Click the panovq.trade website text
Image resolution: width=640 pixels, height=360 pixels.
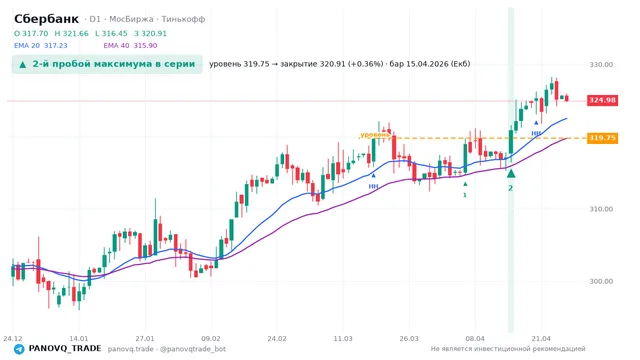pos(131,349)
